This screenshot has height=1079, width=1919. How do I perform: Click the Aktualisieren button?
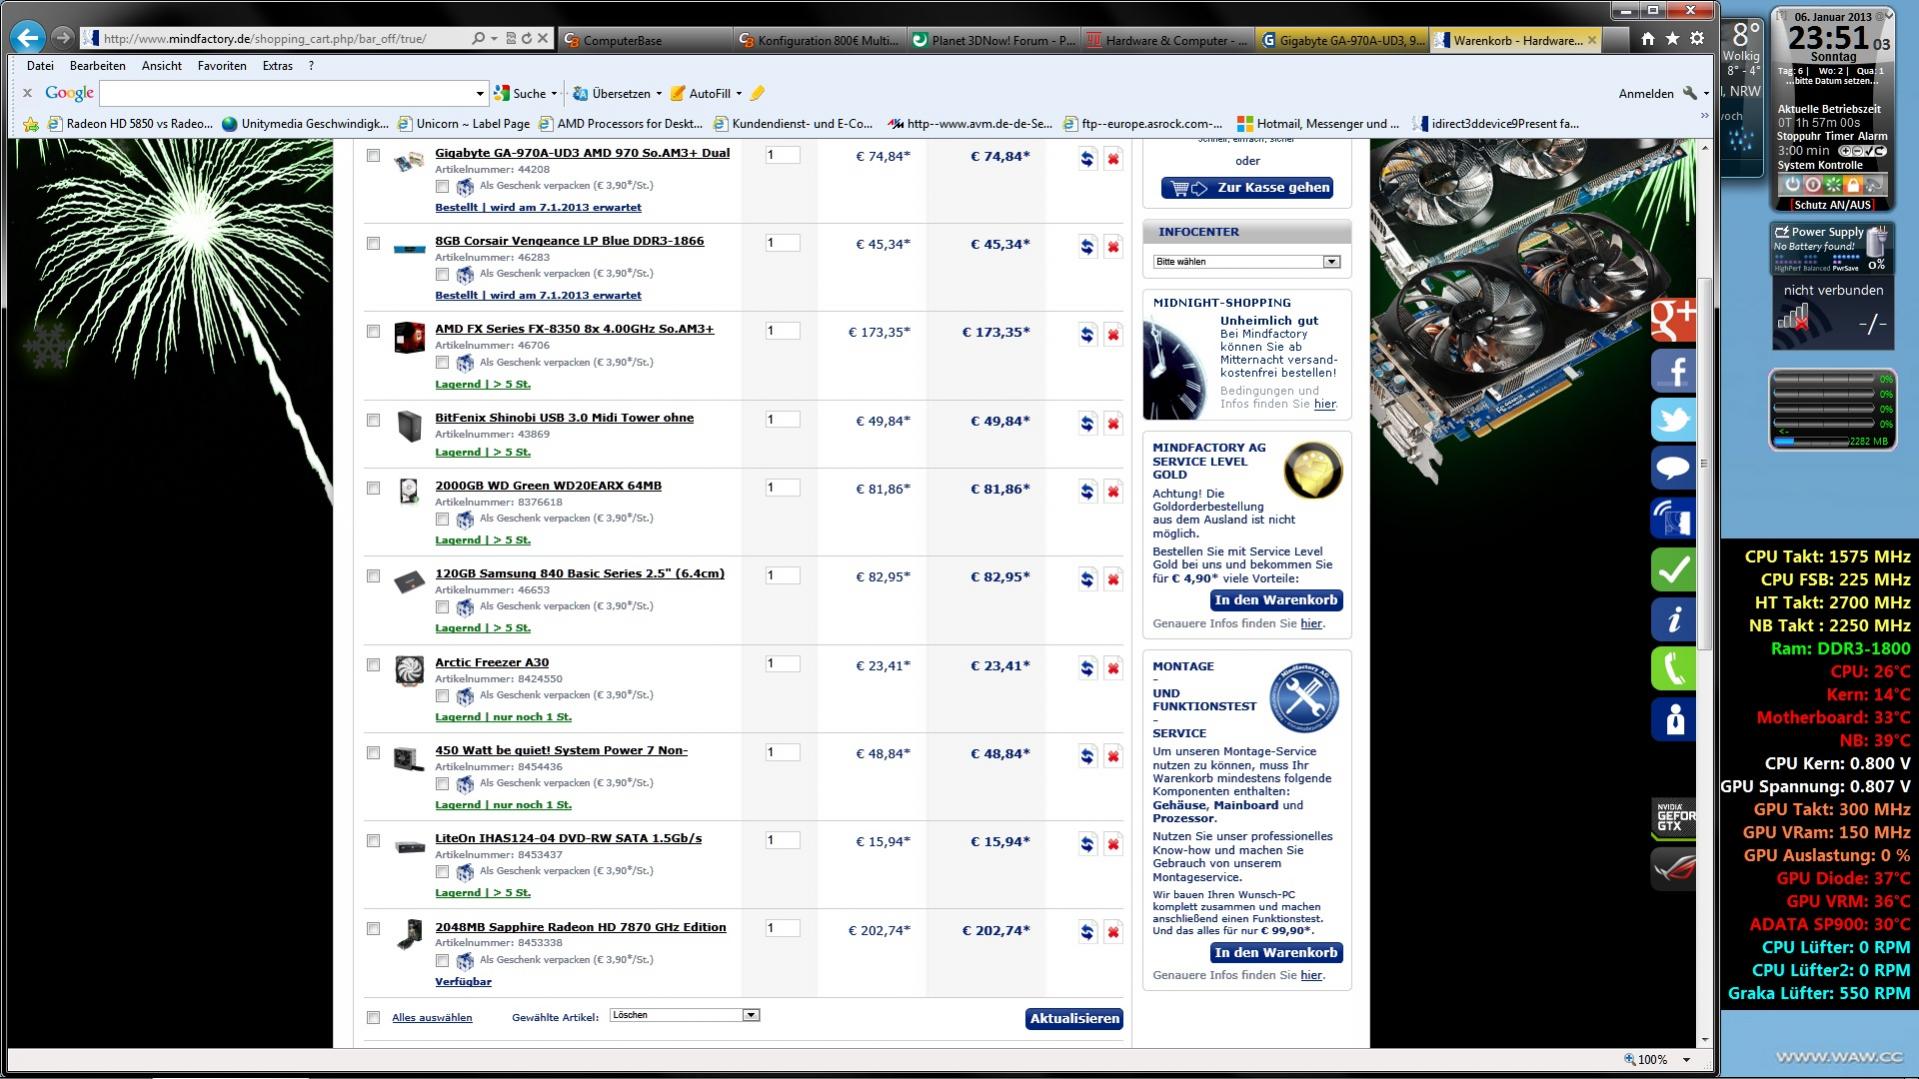1074,1018
